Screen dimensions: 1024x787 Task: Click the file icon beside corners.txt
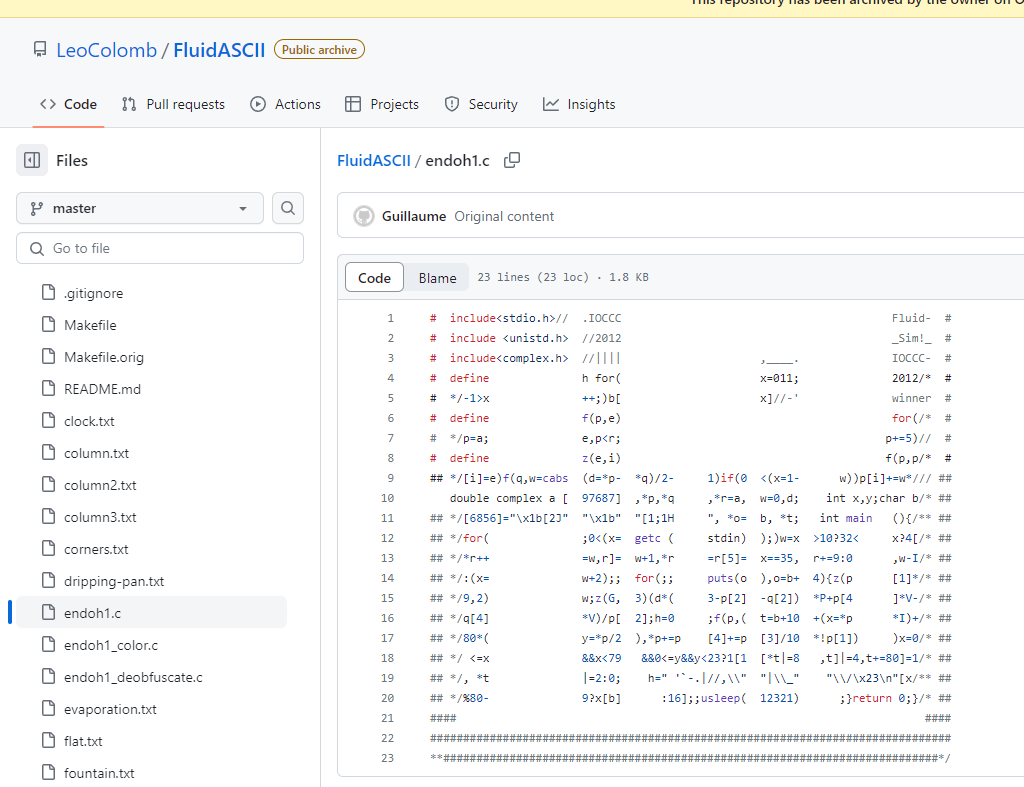point(48,549)
